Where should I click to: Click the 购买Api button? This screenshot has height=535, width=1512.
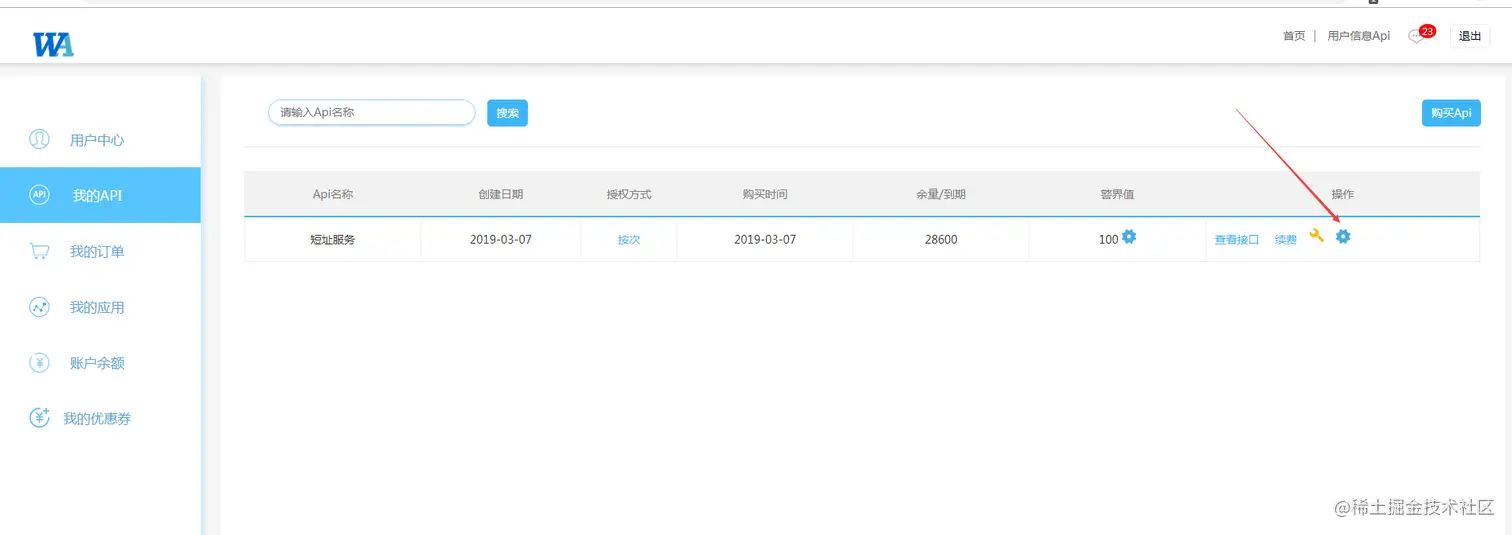pos(1451,113)
